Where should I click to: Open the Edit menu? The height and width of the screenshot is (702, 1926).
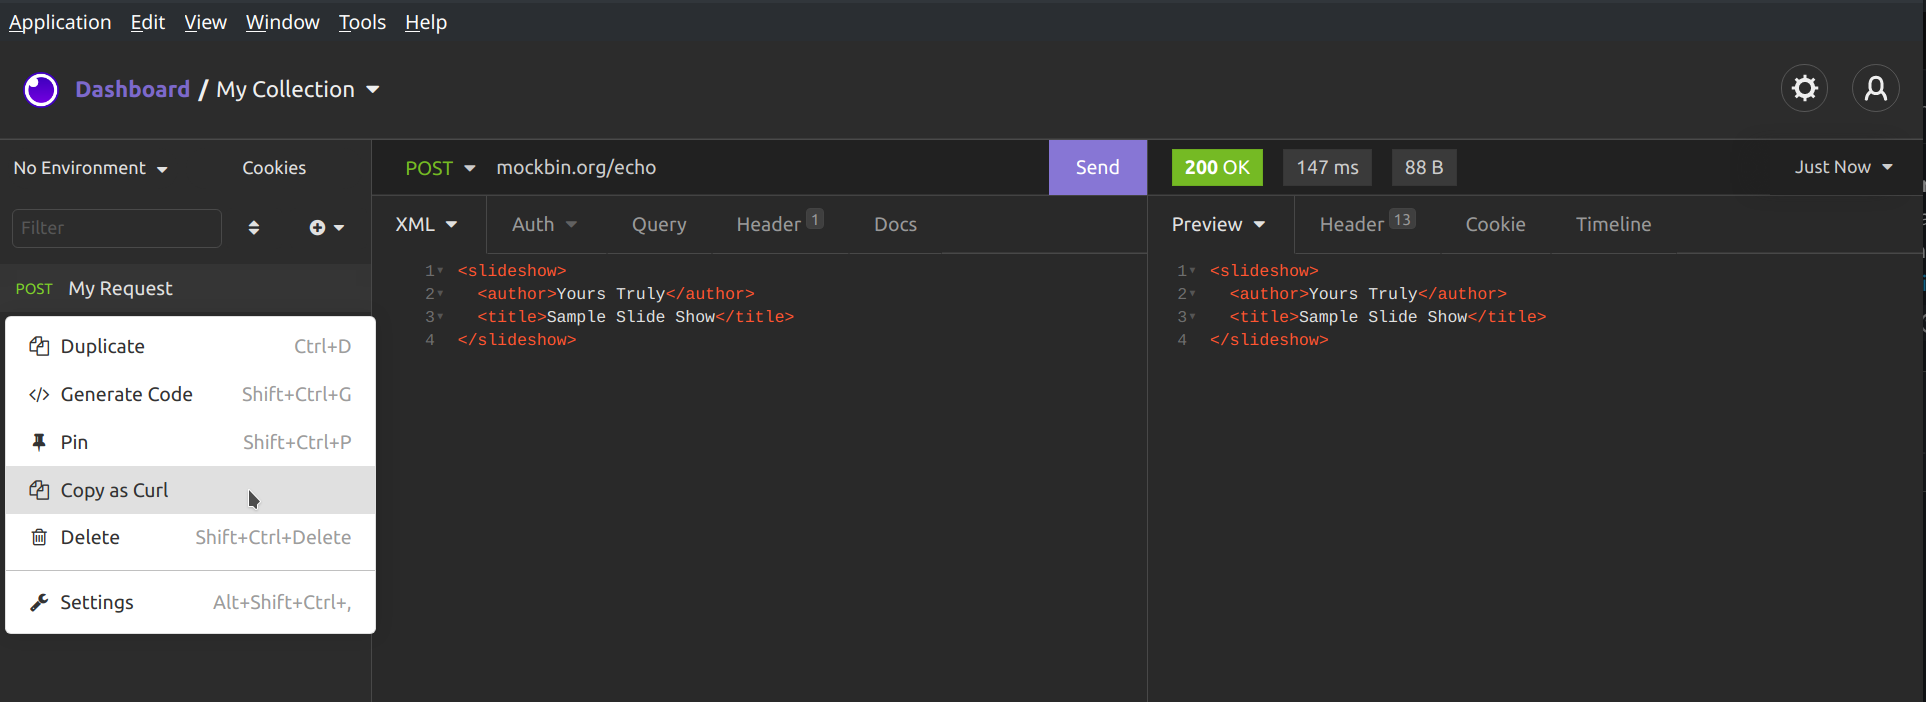(148, 22)
